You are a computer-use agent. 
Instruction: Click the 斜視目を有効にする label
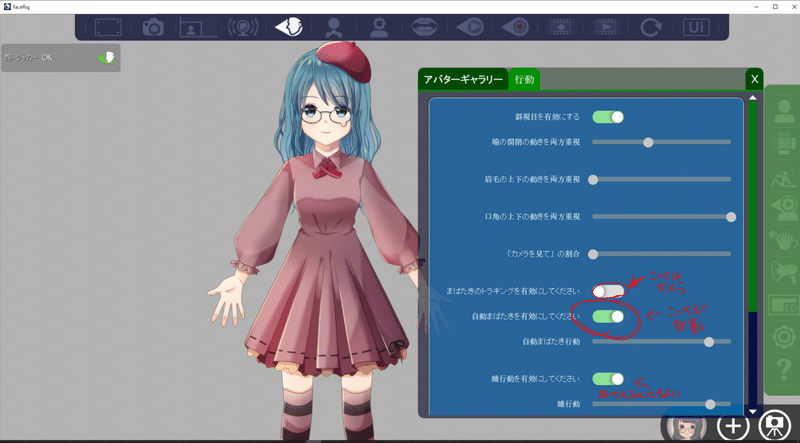coord(547,117)
